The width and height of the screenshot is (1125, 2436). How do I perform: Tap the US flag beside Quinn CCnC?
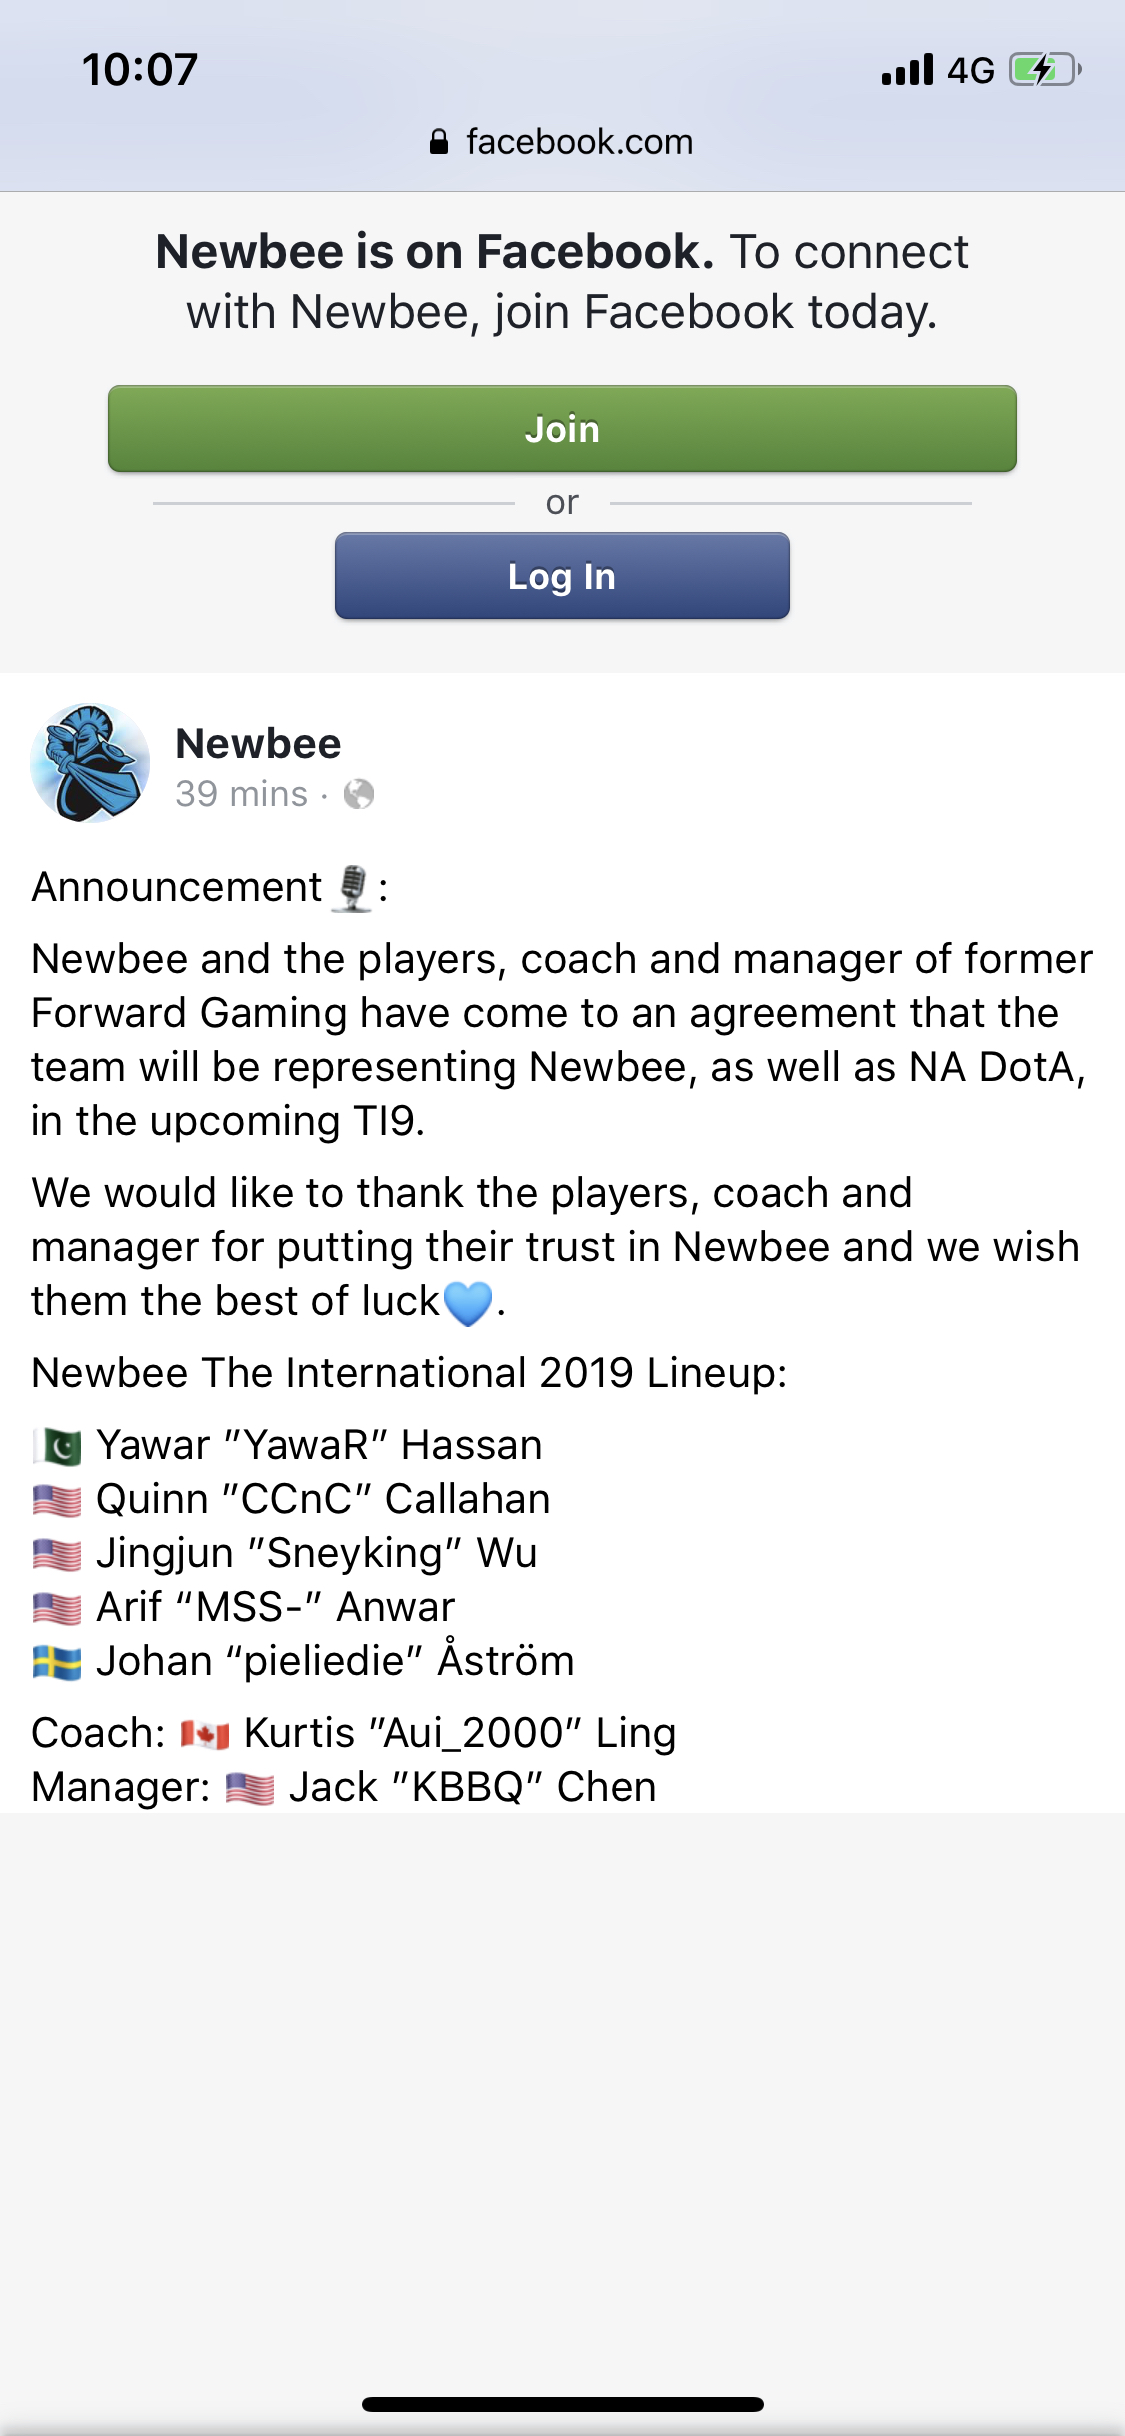coord(57,1500)
